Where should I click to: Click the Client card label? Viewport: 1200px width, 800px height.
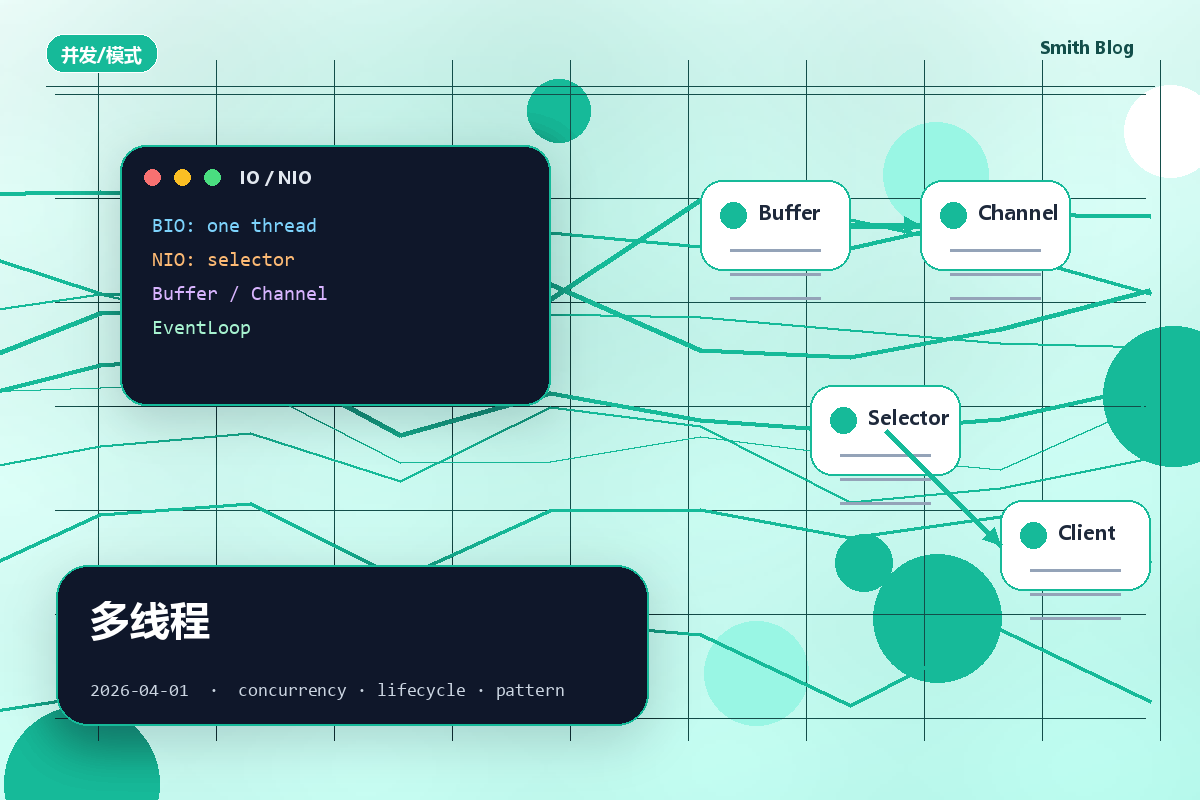(1087, 533)
